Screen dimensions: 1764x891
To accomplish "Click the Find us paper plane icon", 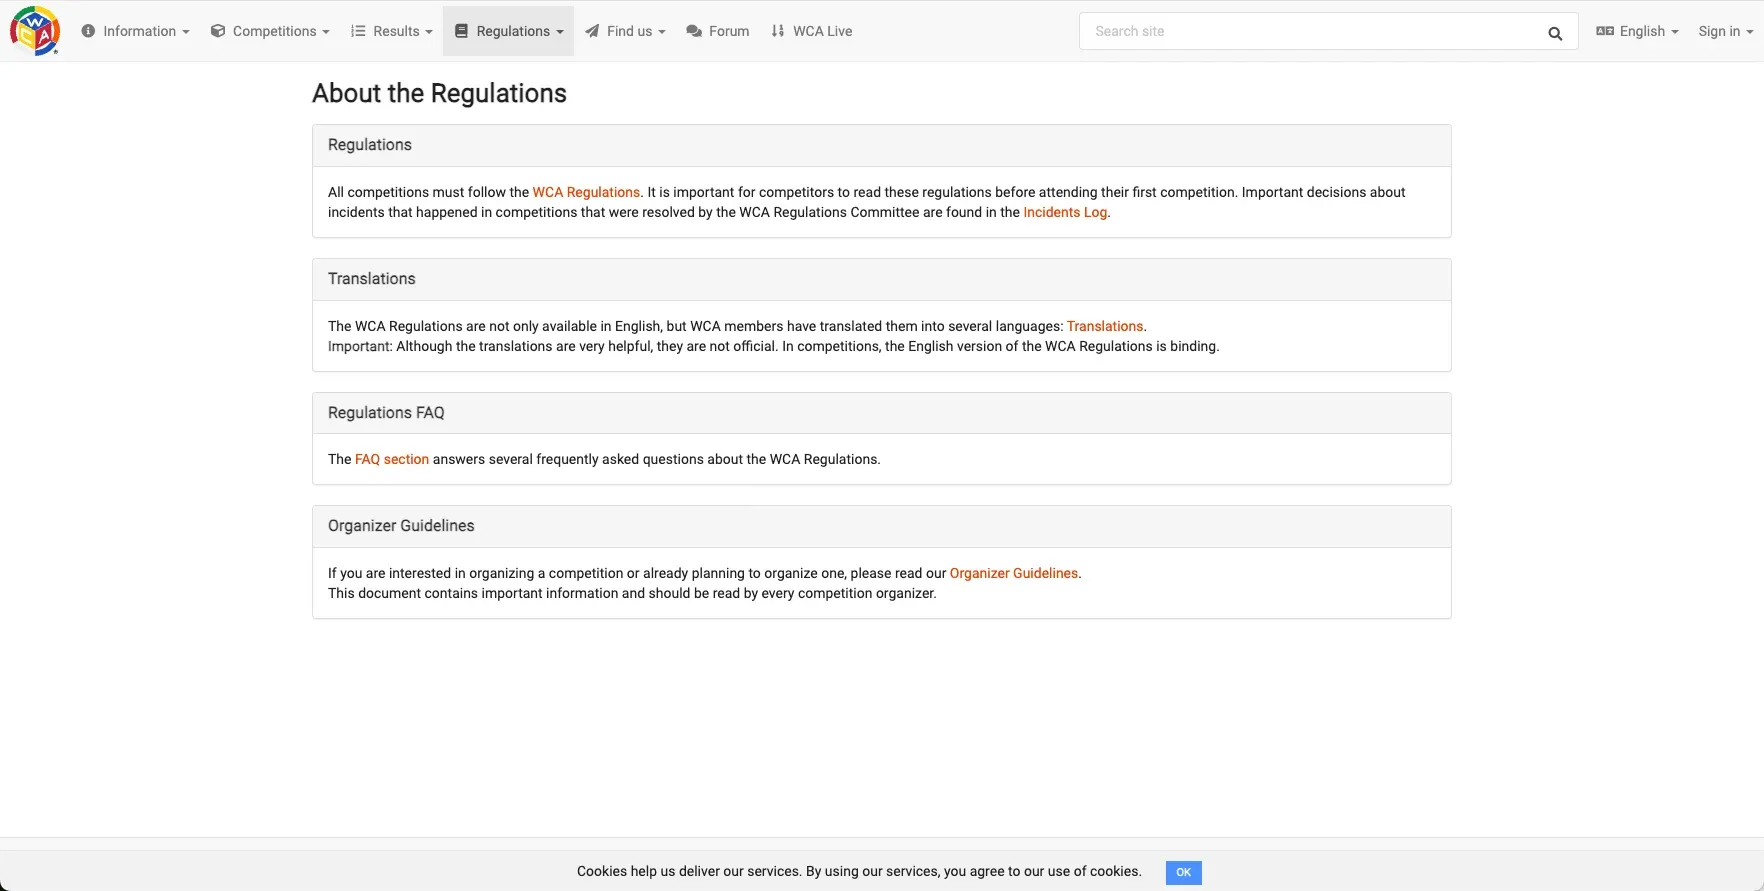I will tap(593, 31).
